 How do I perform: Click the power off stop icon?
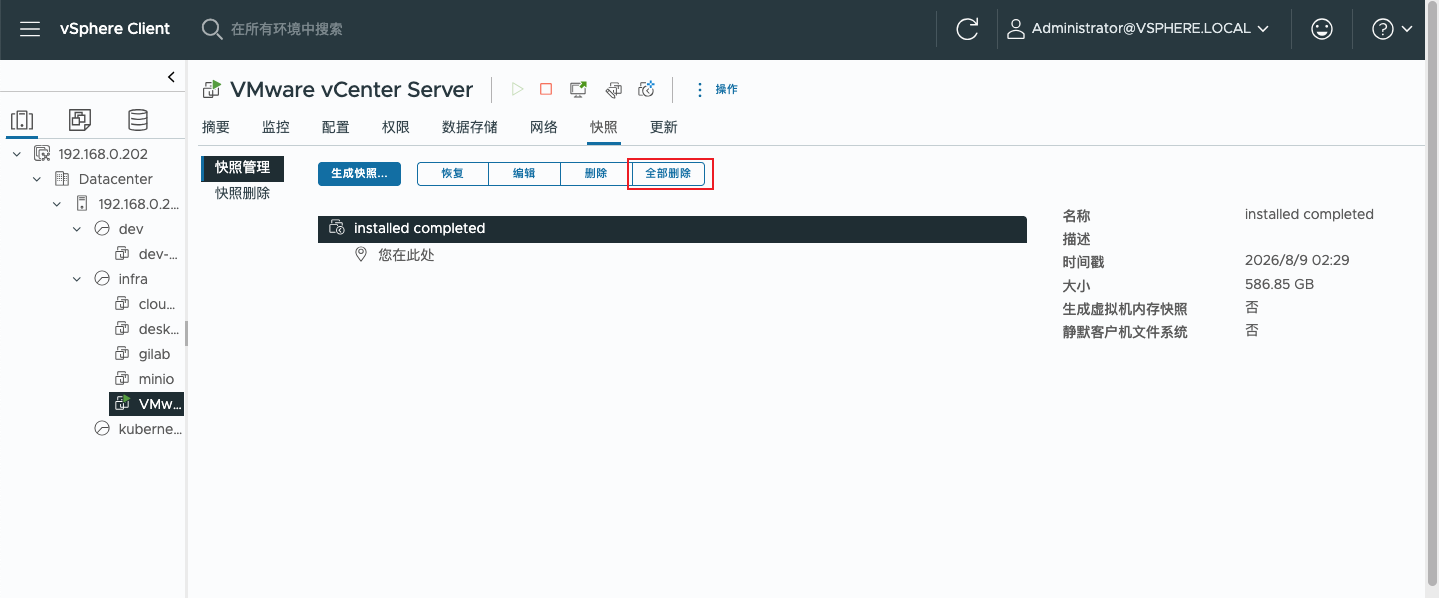[x=546, y=89]
